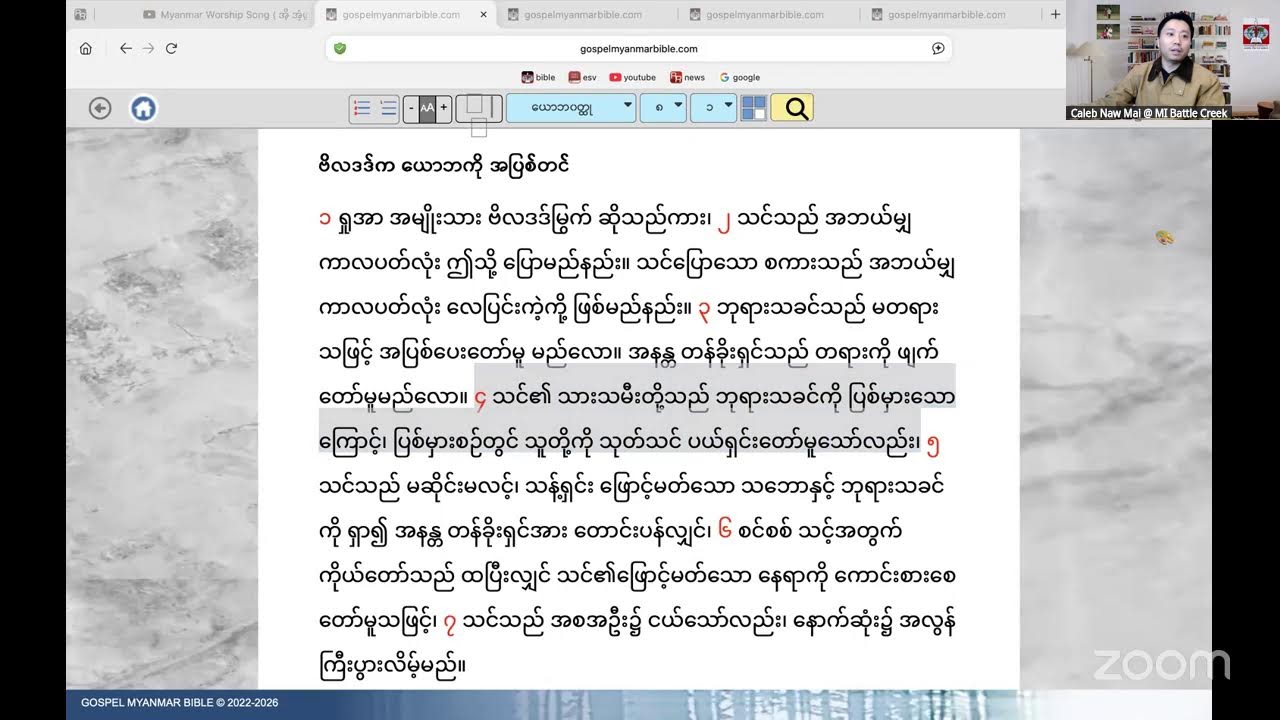Open the news bookmark
The height and width of the screenshot is (720, 1280).
click(x=687, y=77)
